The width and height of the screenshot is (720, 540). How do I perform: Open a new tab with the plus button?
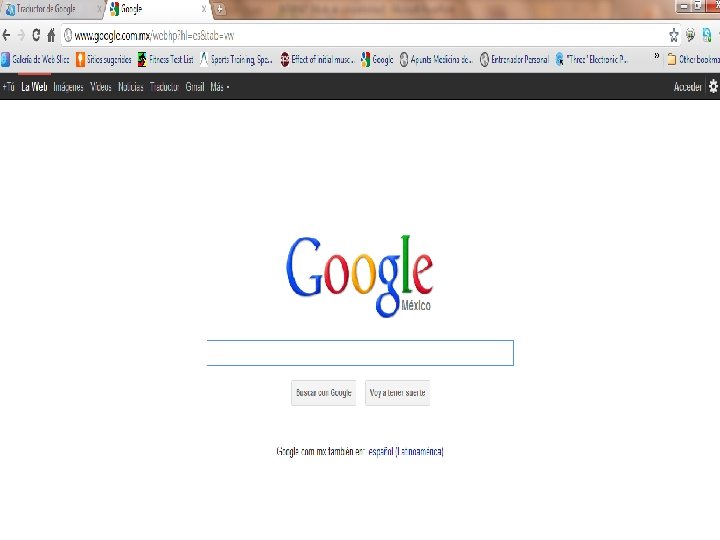(x=220, y=9)
